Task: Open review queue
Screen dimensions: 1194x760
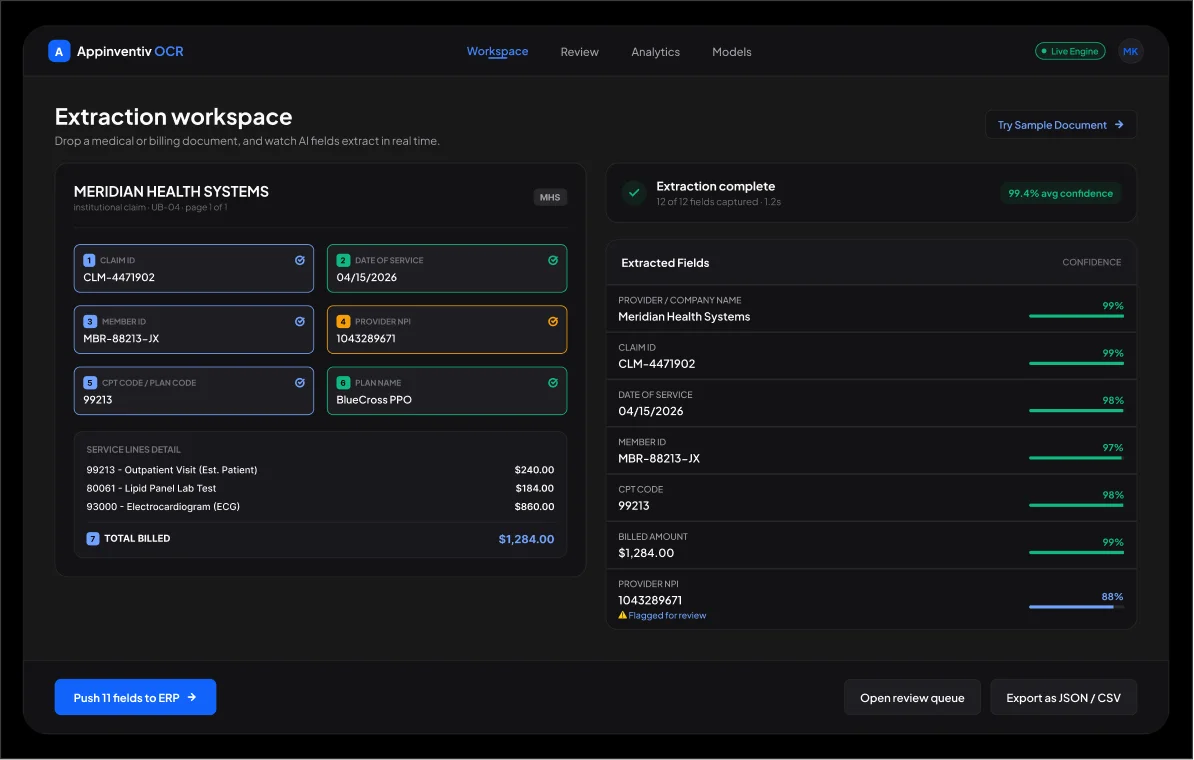Action: [912, 698]
